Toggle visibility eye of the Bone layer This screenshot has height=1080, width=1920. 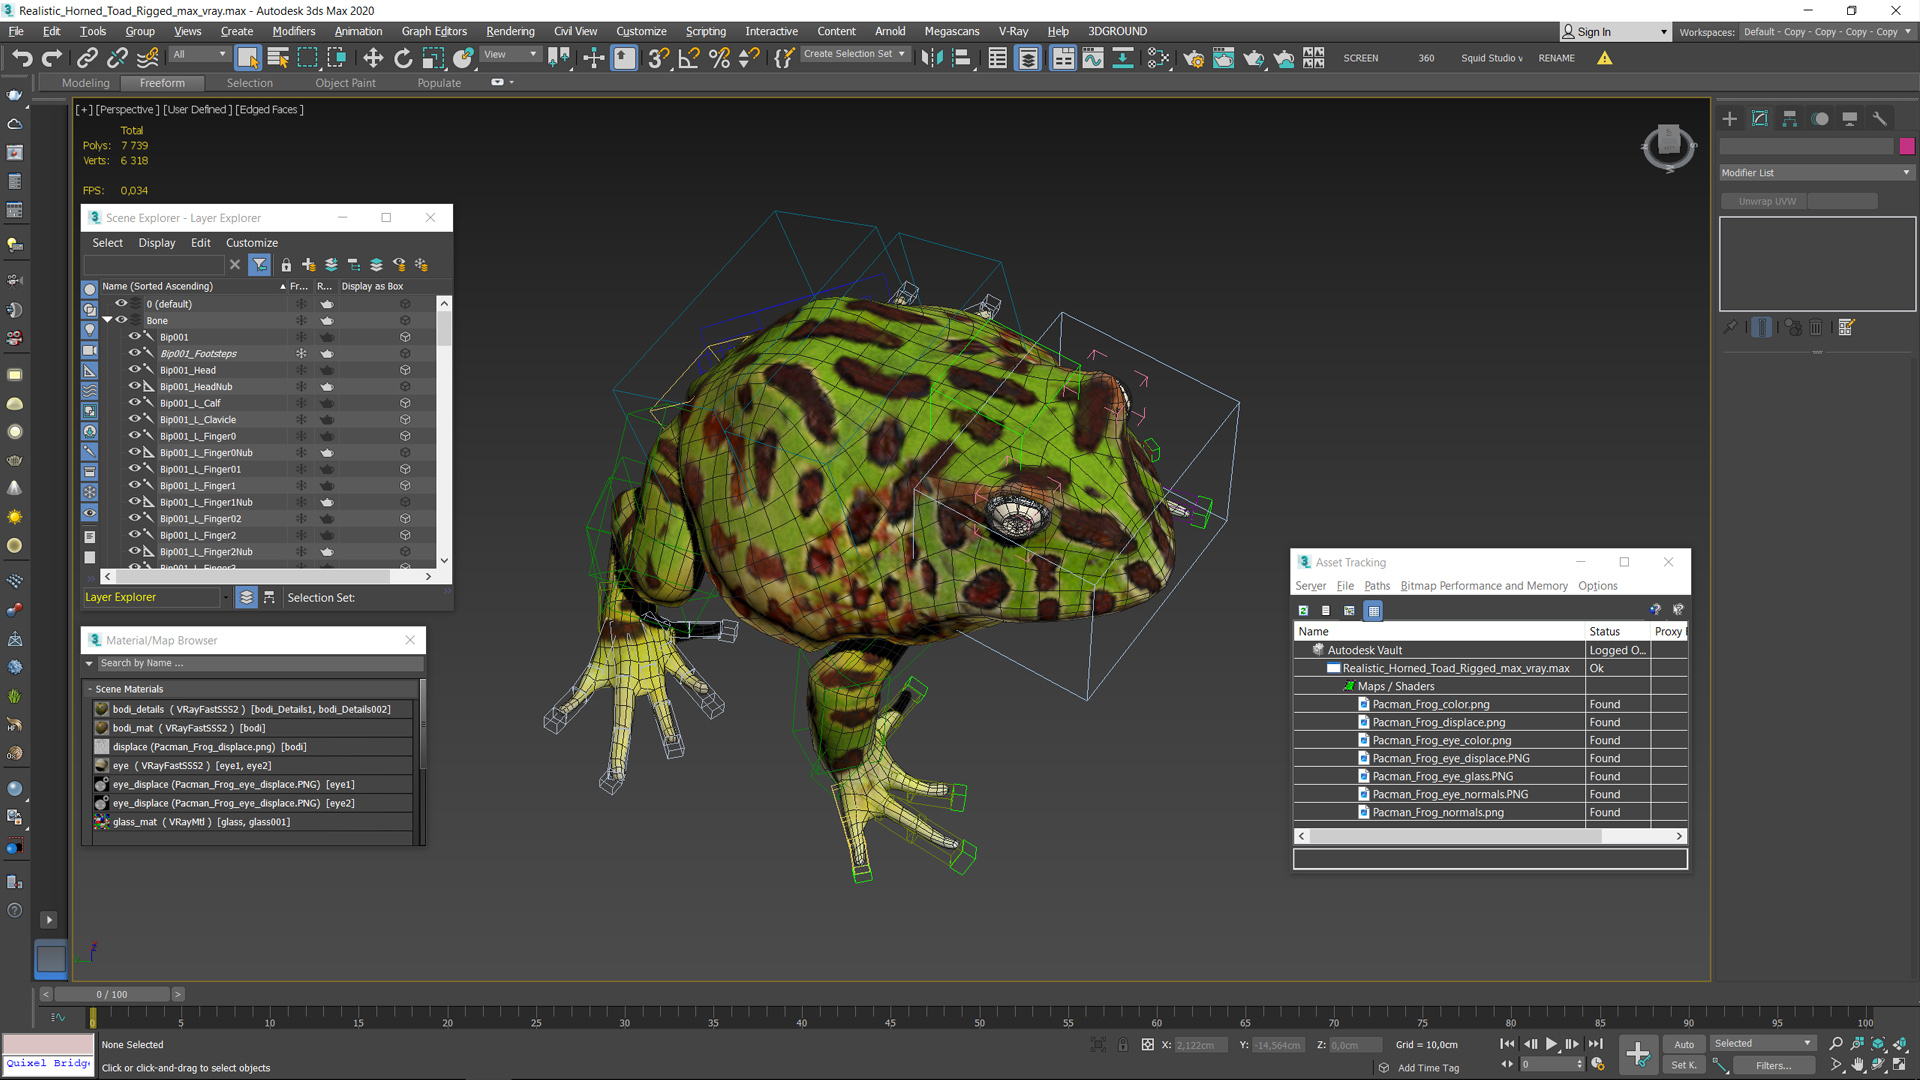[x=121, y=320]
